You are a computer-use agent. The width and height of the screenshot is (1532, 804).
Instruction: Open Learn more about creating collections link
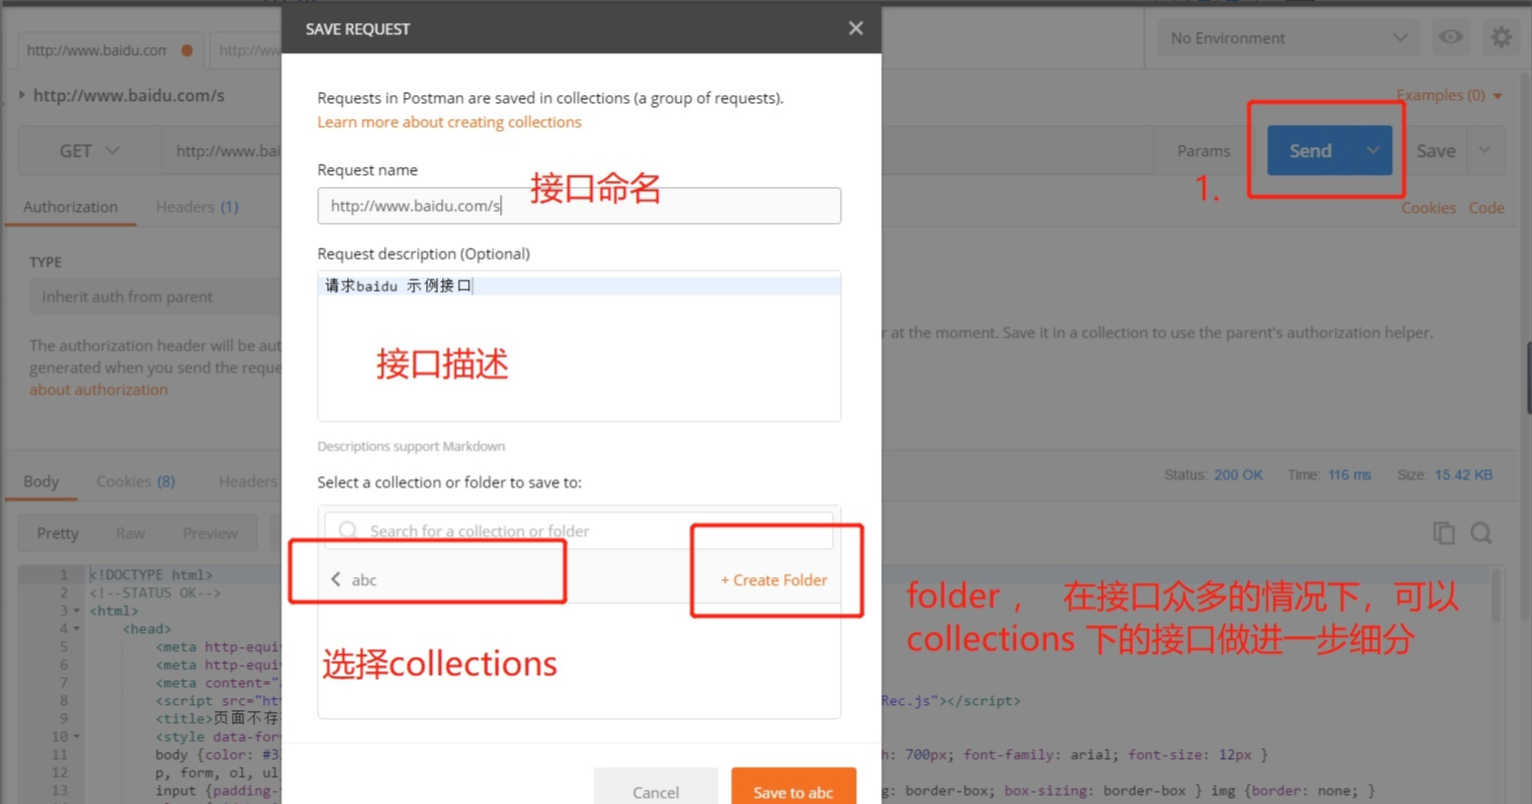click(449, 122)
